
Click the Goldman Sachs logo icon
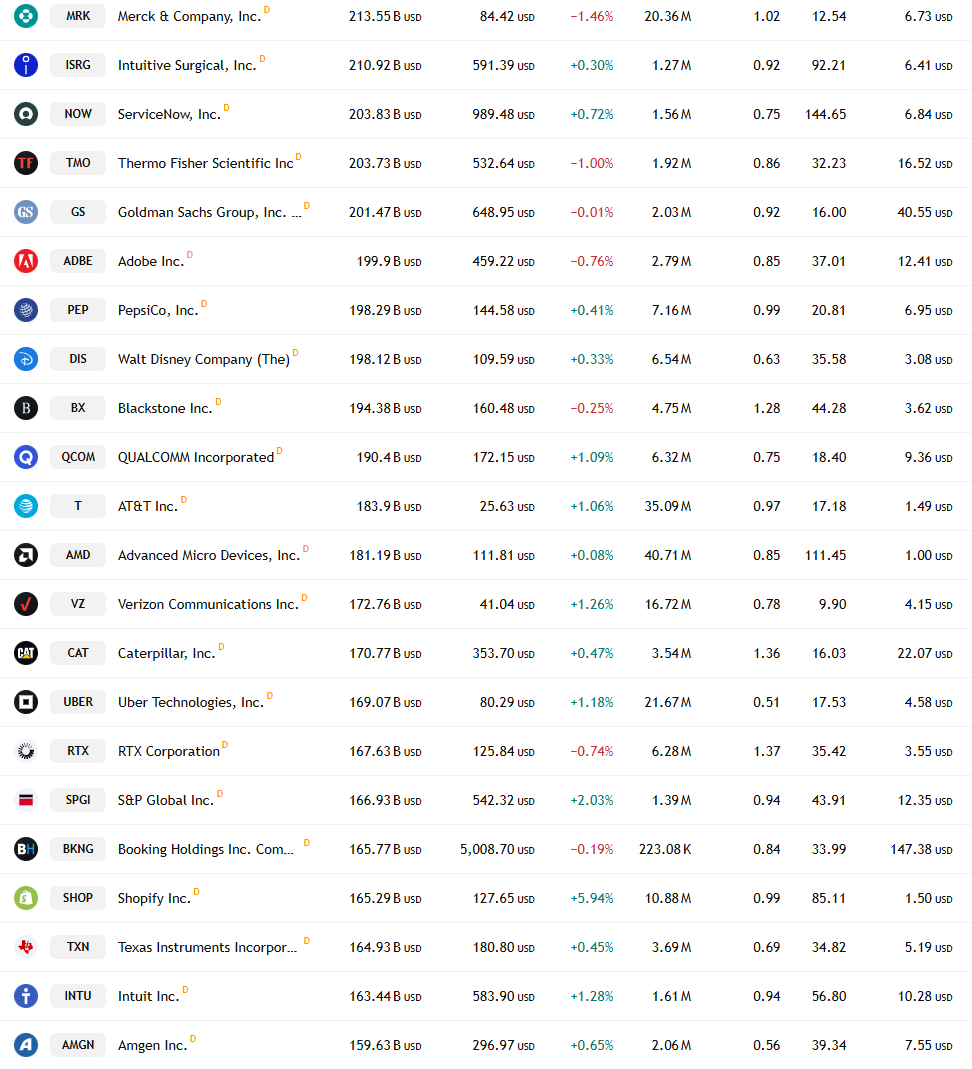click(x=26, y=212)
